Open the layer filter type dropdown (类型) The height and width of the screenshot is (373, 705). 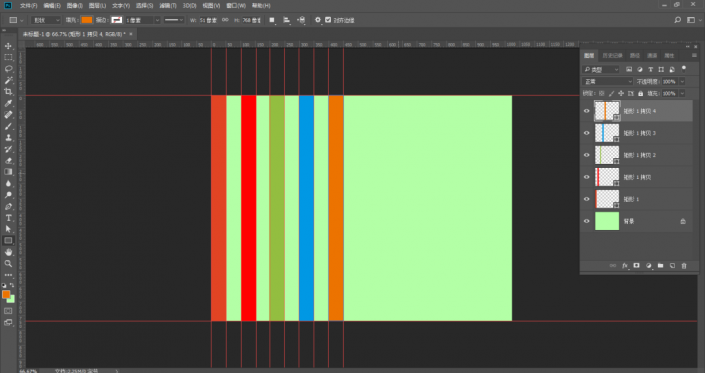point(601,70)
